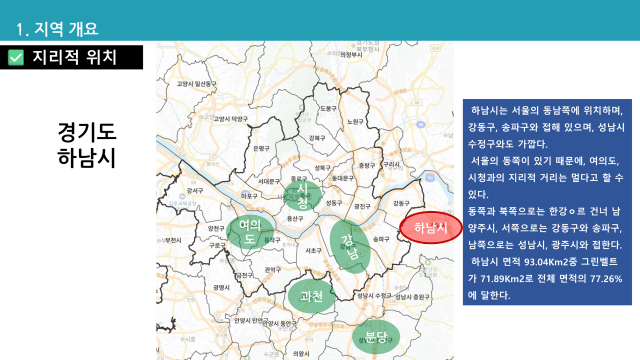Select the red 하남시 oval marker
640x360 pixels.
point(431,228)
